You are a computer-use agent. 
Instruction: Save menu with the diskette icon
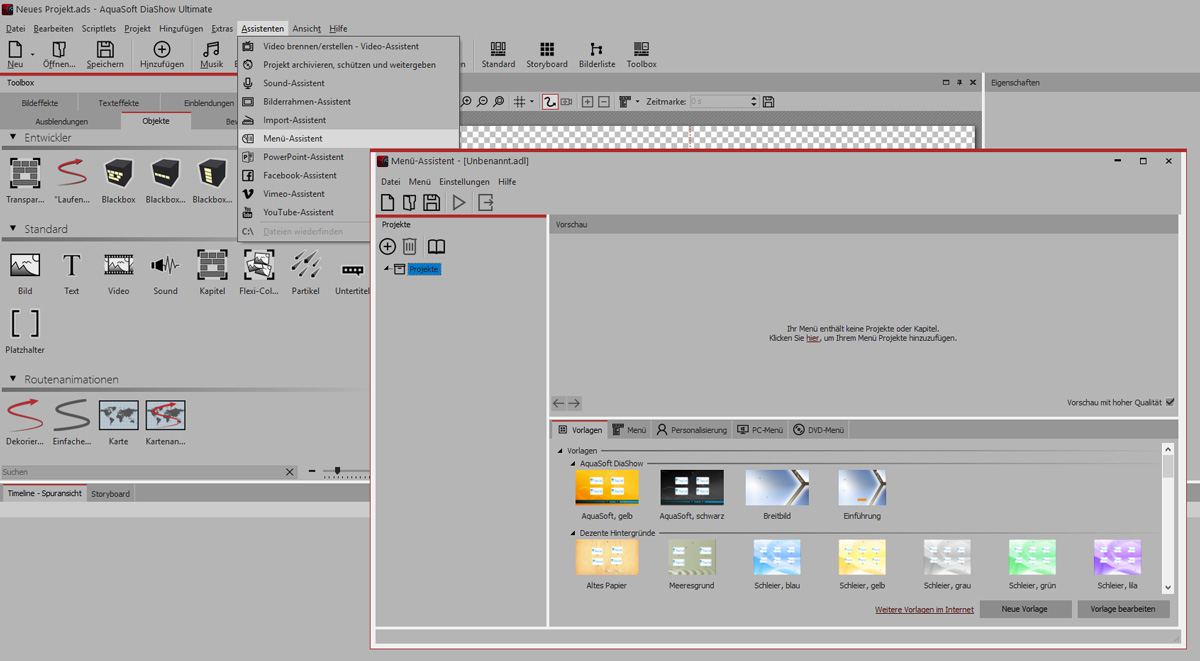click(431, 203)
